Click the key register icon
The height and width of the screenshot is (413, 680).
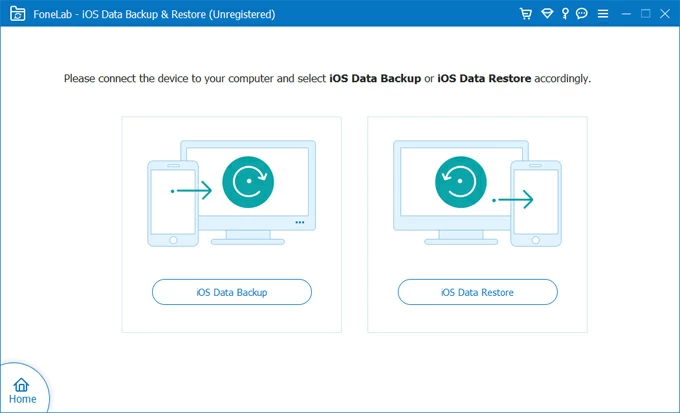point(565,14)
